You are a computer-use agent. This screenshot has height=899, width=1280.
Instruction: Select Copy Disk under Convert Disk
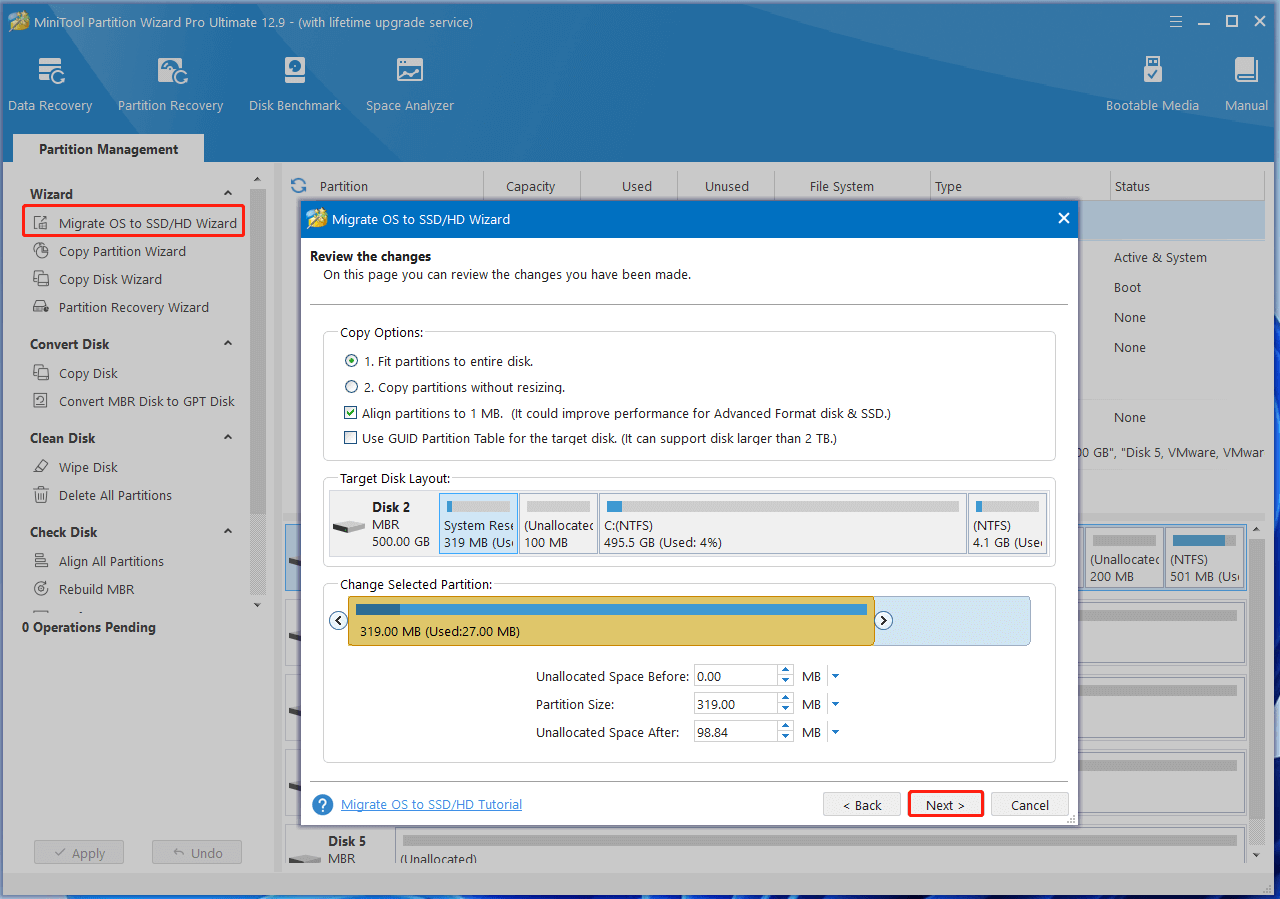[88, 373]
